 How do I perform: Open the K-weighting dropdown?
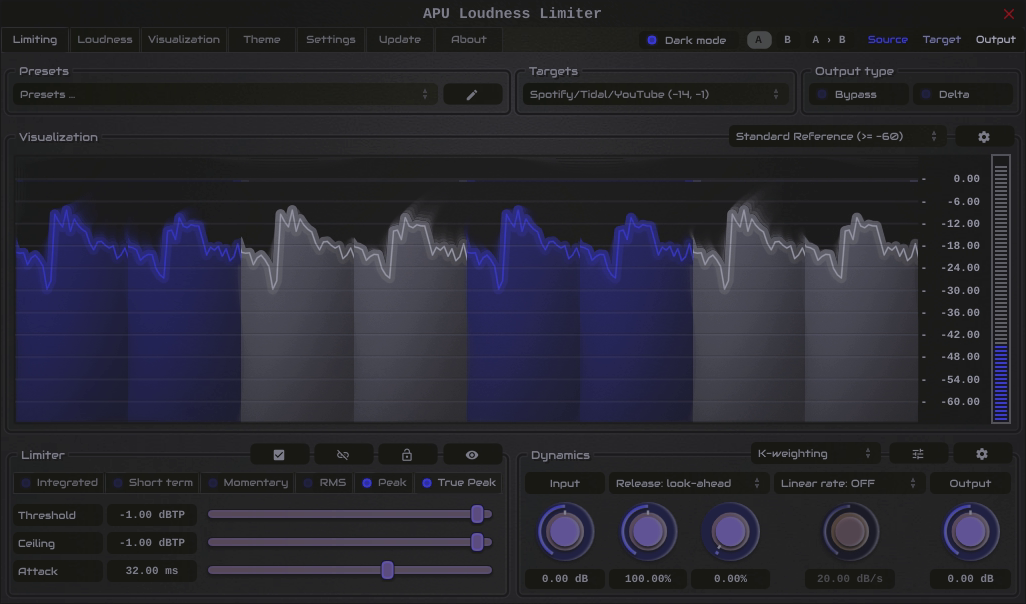coord(815,454)
